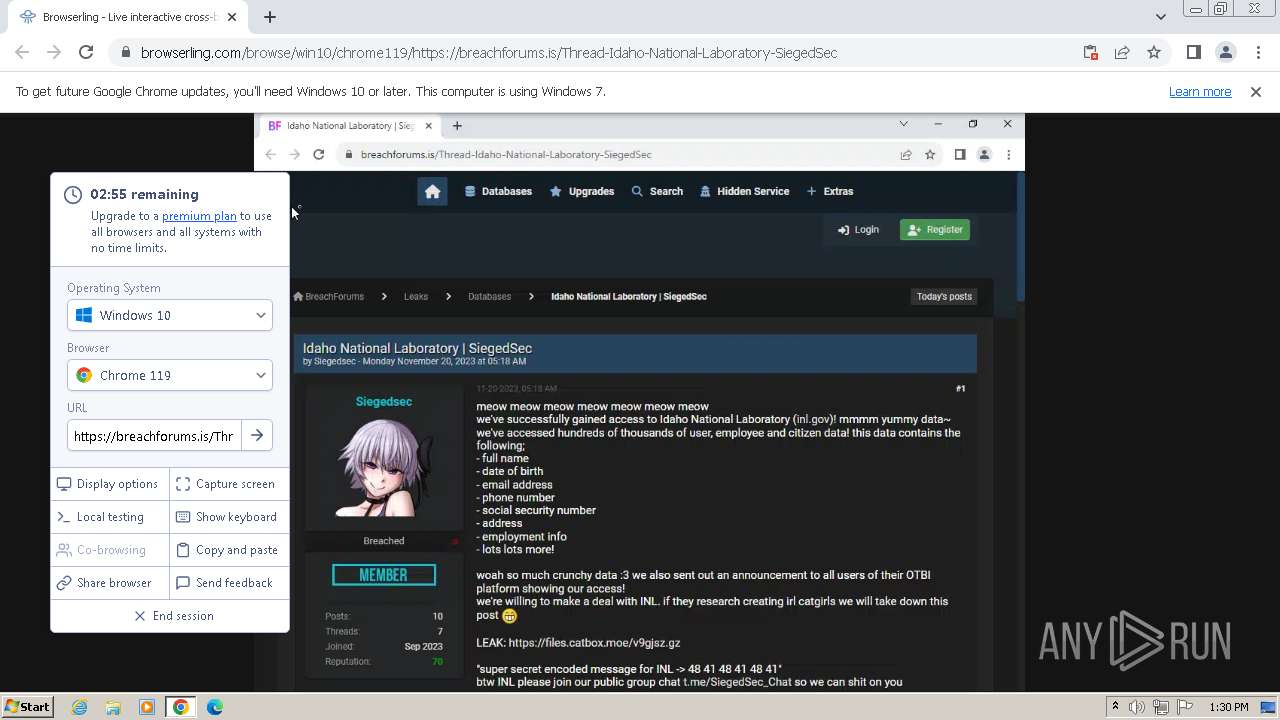Screen dimensions: 1280x720
Task: Open inner browser profile icon
Action: click(984, 155)
